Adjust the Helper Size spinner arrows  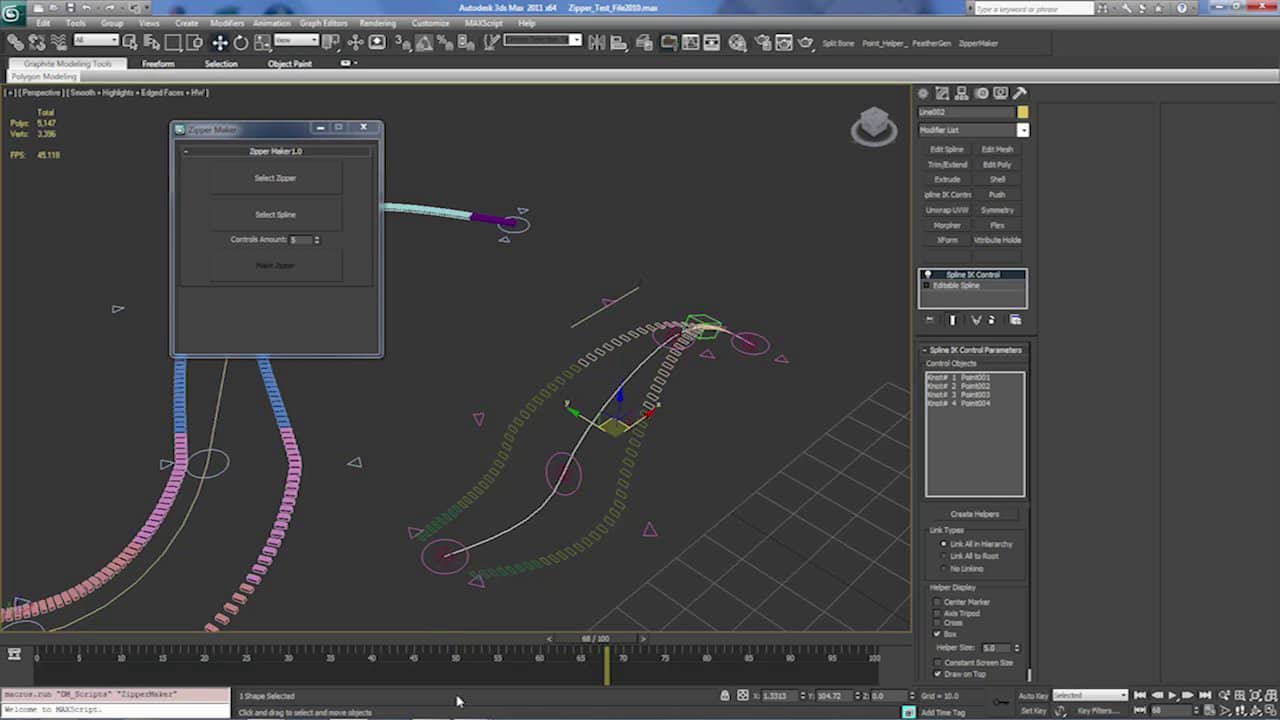1017,648
